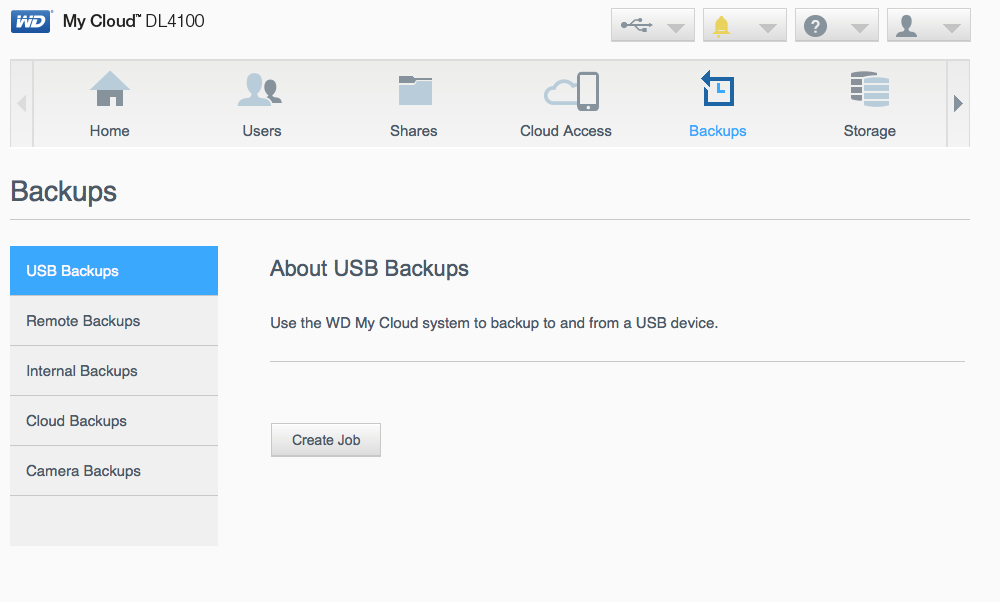
Task: Expand the alerts dropdown arrow
Action: (767, 28)
